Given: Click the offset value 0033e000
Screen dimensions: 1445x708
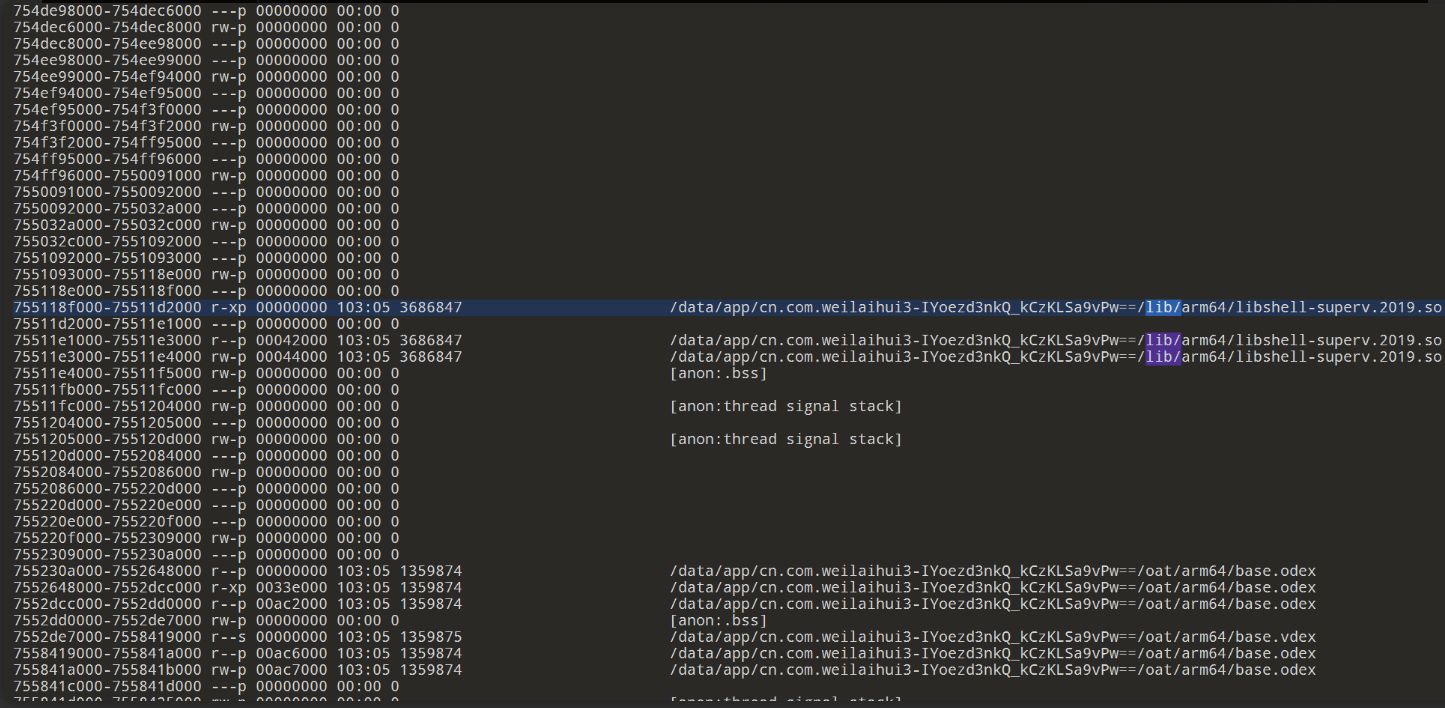Looking at the screenshot, I should (291, 587).
